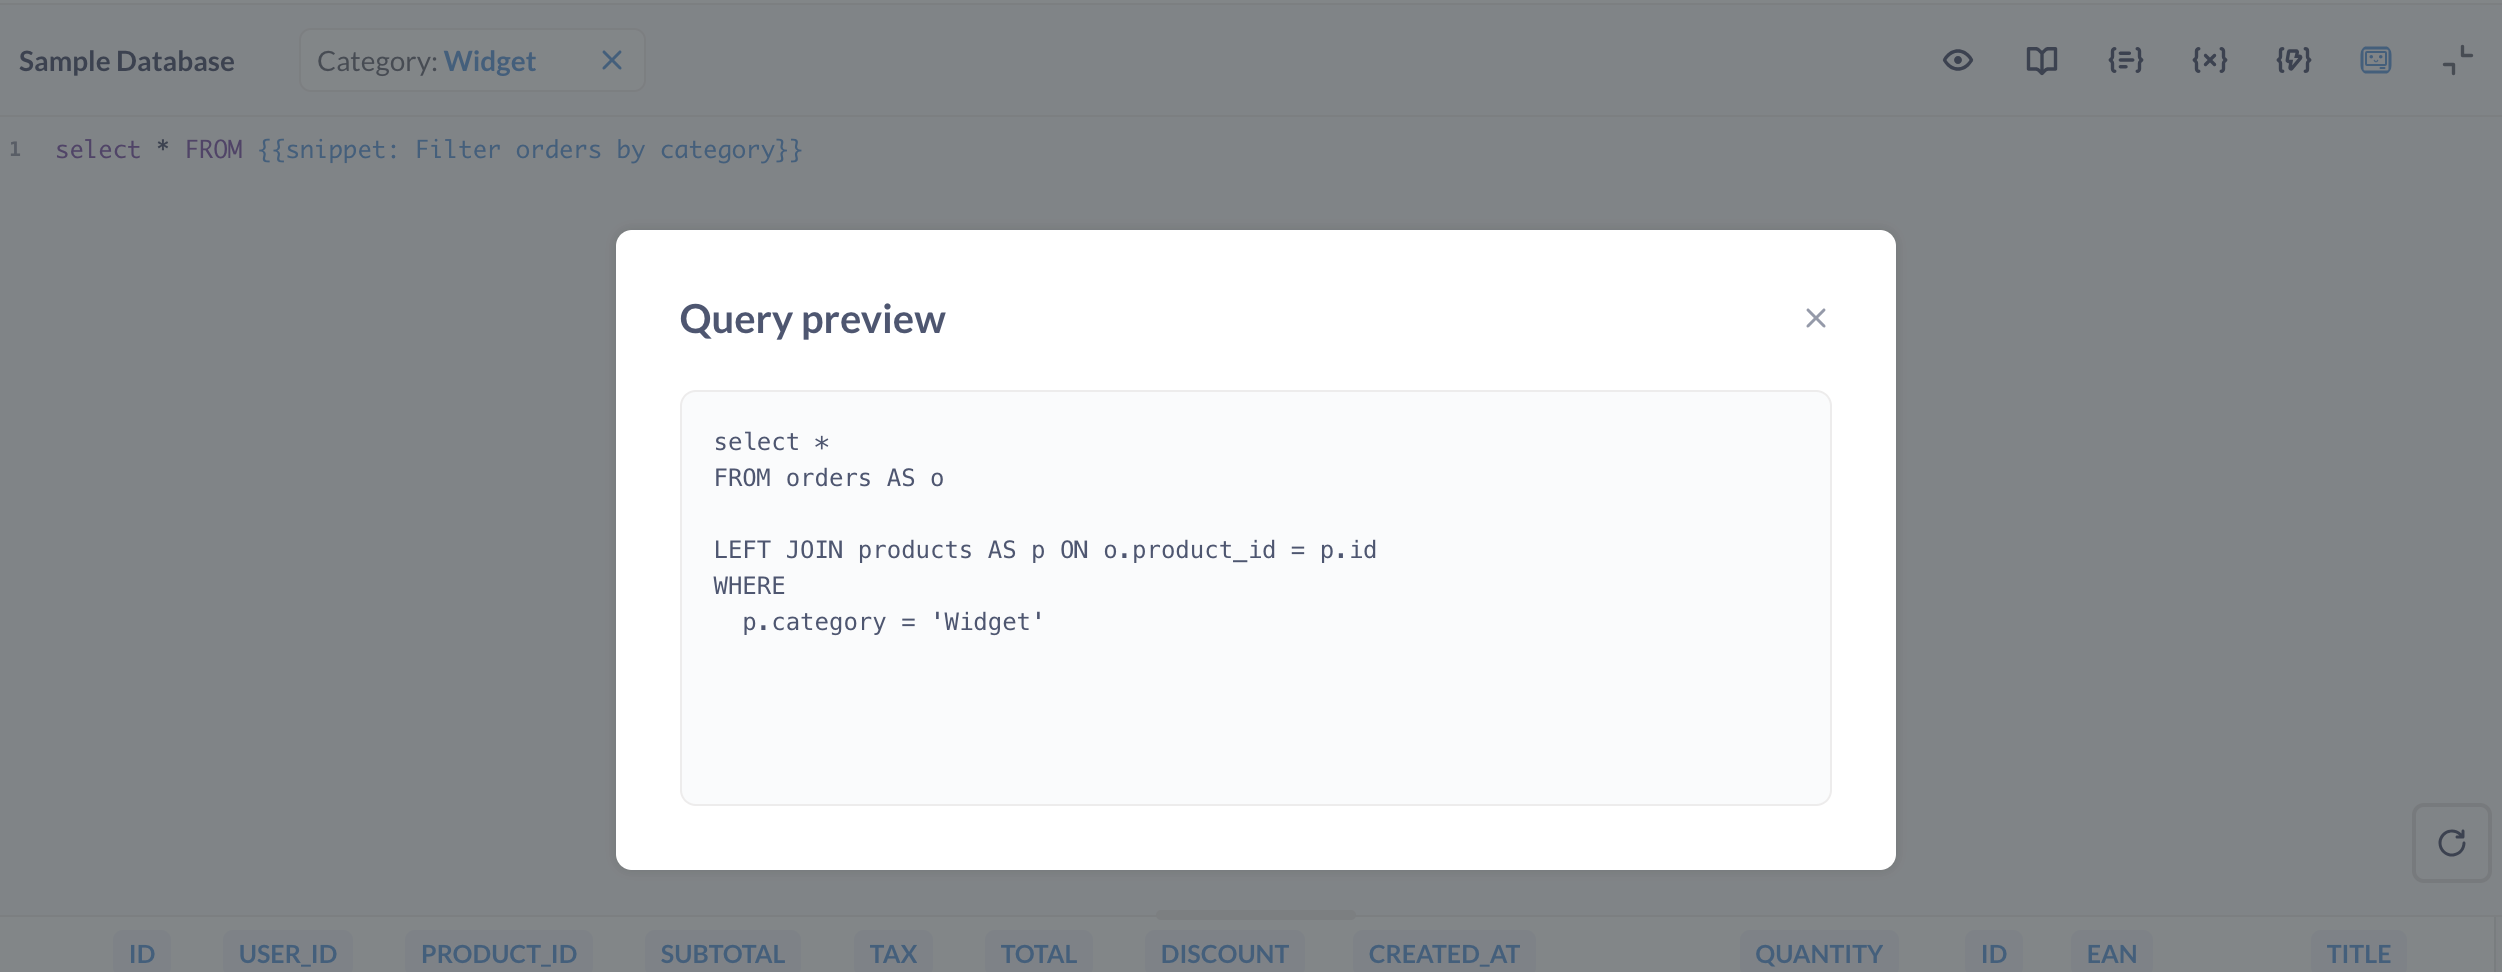Open the SQL snippets sidebar
Image resolution: width=2502 pixels, height=972 pixels.
[2124, 60]
